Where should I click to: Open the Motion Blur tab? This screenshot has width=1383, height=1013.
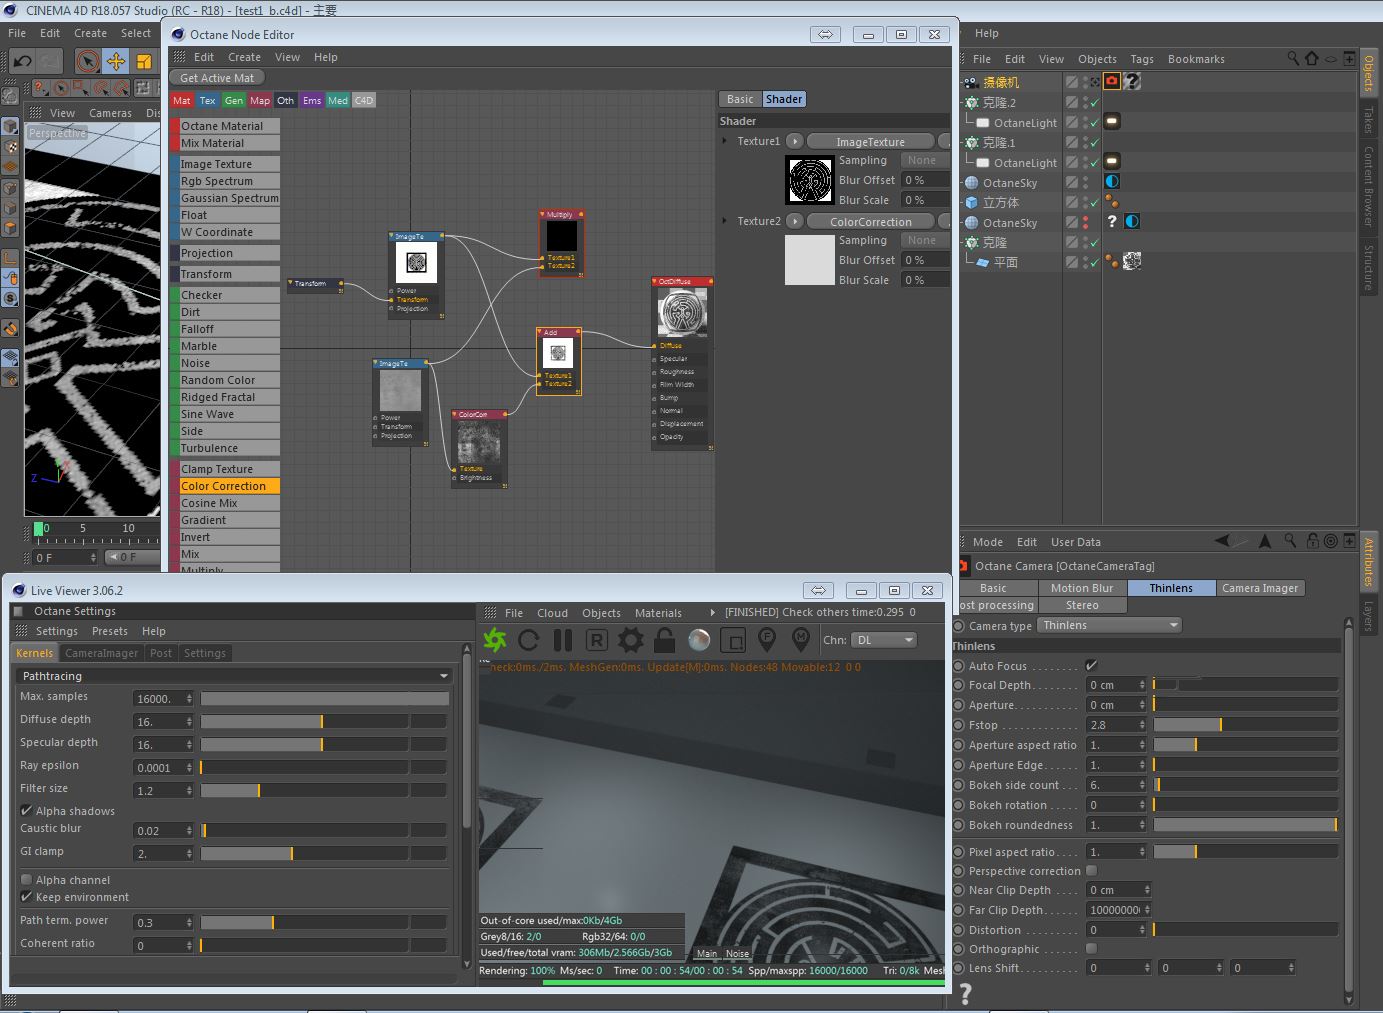tap(1082, 588)
